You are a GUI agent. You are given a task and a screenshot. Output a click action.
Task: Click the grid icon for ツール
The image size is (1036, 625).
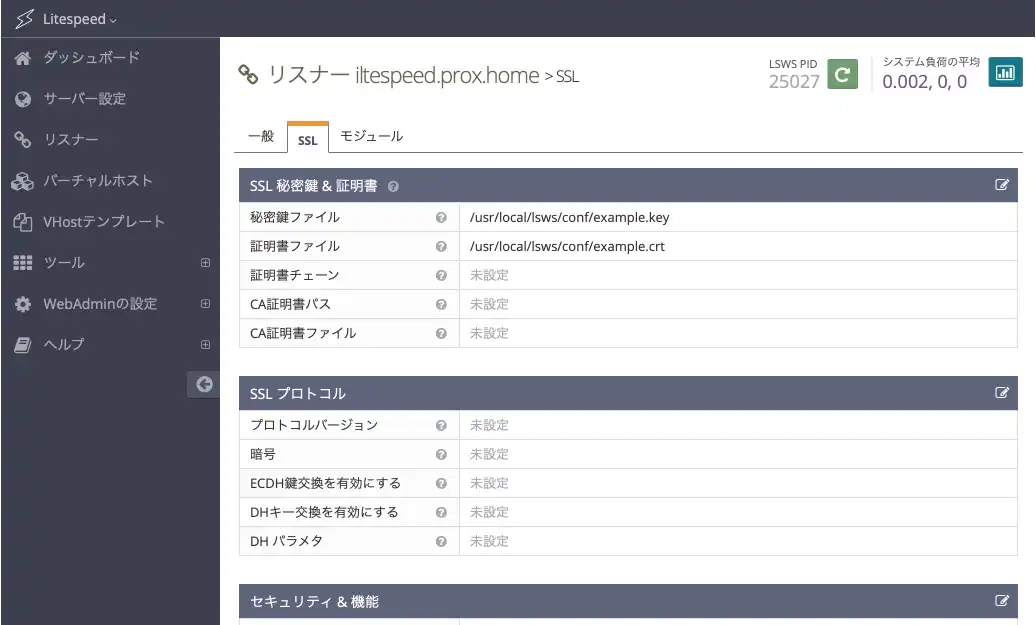(x=22, y=263)
